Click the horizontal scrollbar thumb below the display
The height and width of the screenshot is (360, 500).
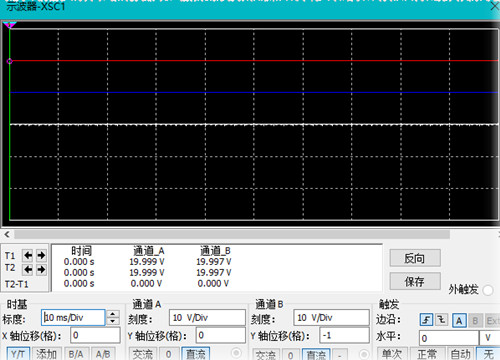(232, 234)
